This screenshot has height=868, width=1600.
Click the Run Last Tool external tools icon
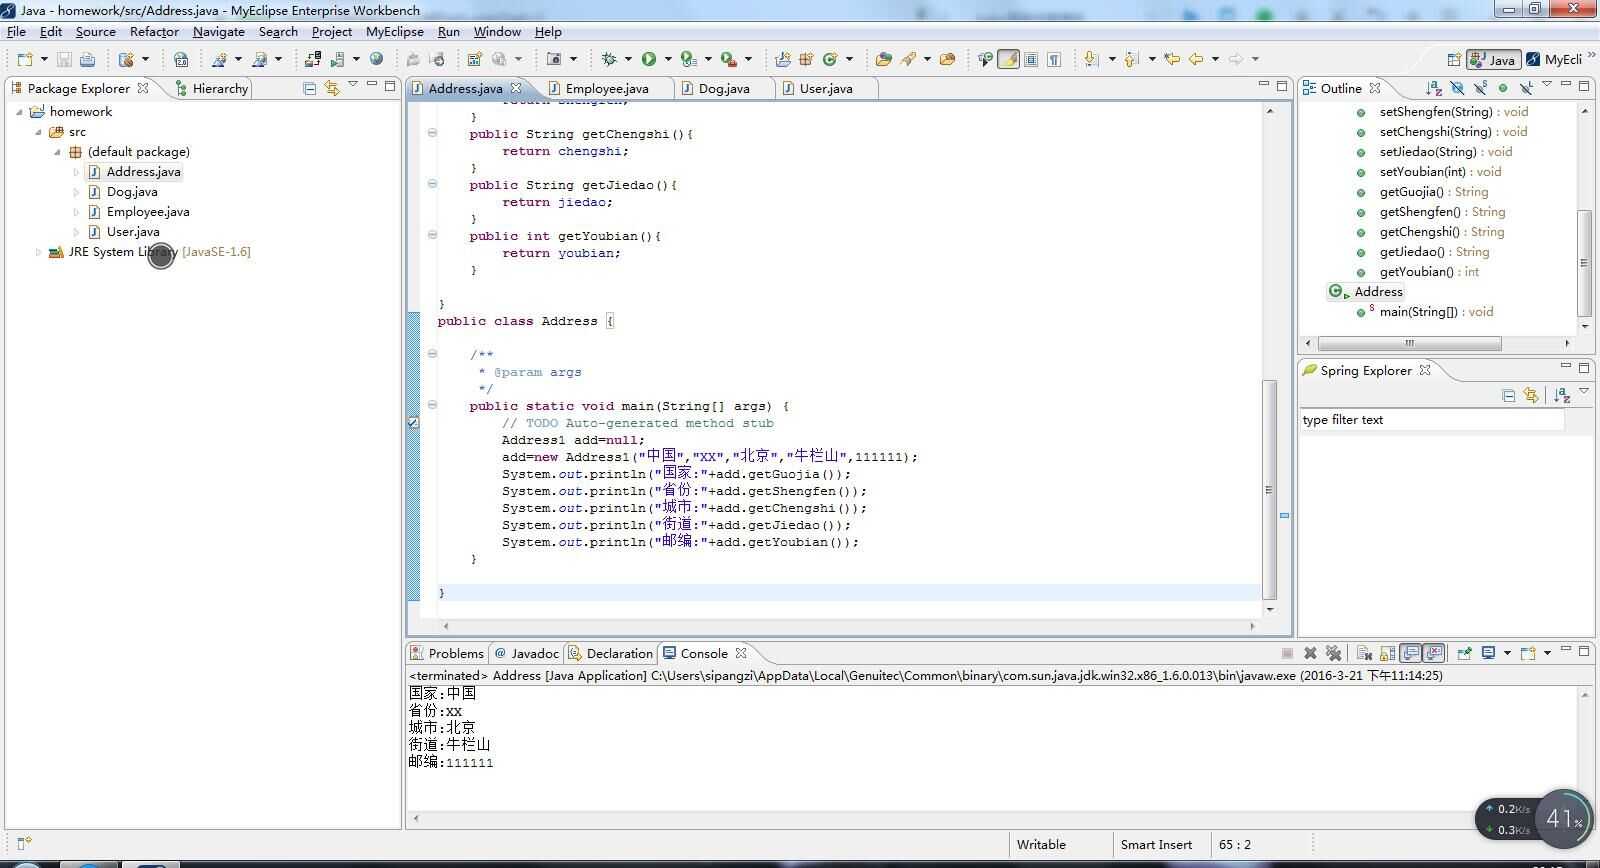pyautogui.click(x=729, y=59)
